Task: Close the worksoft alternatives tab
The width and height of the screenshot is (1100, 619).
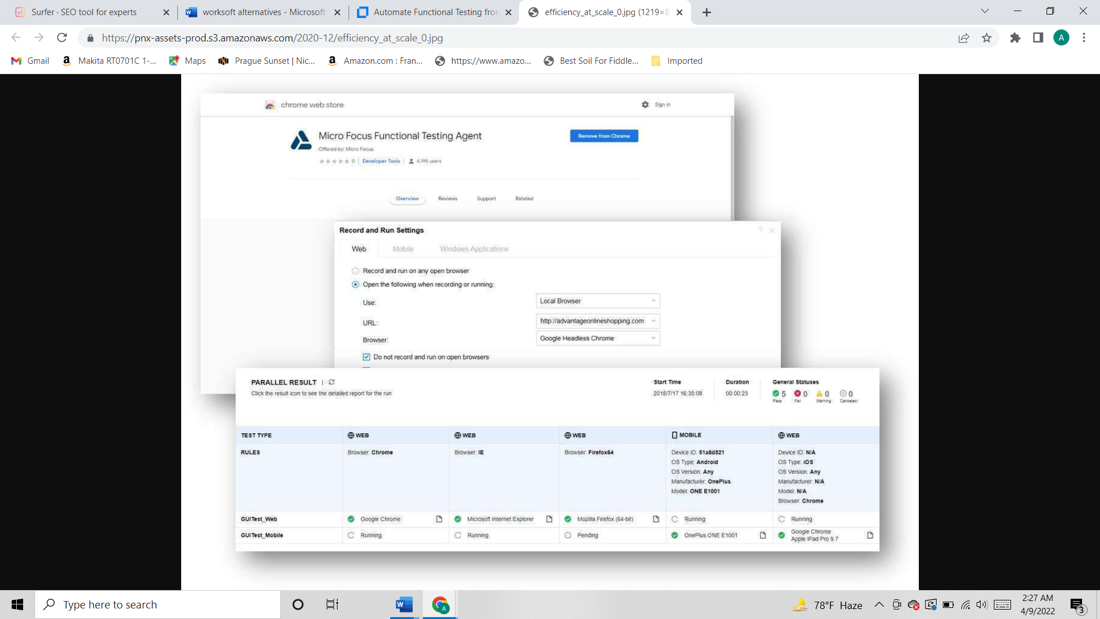Action: coord(337,12)
